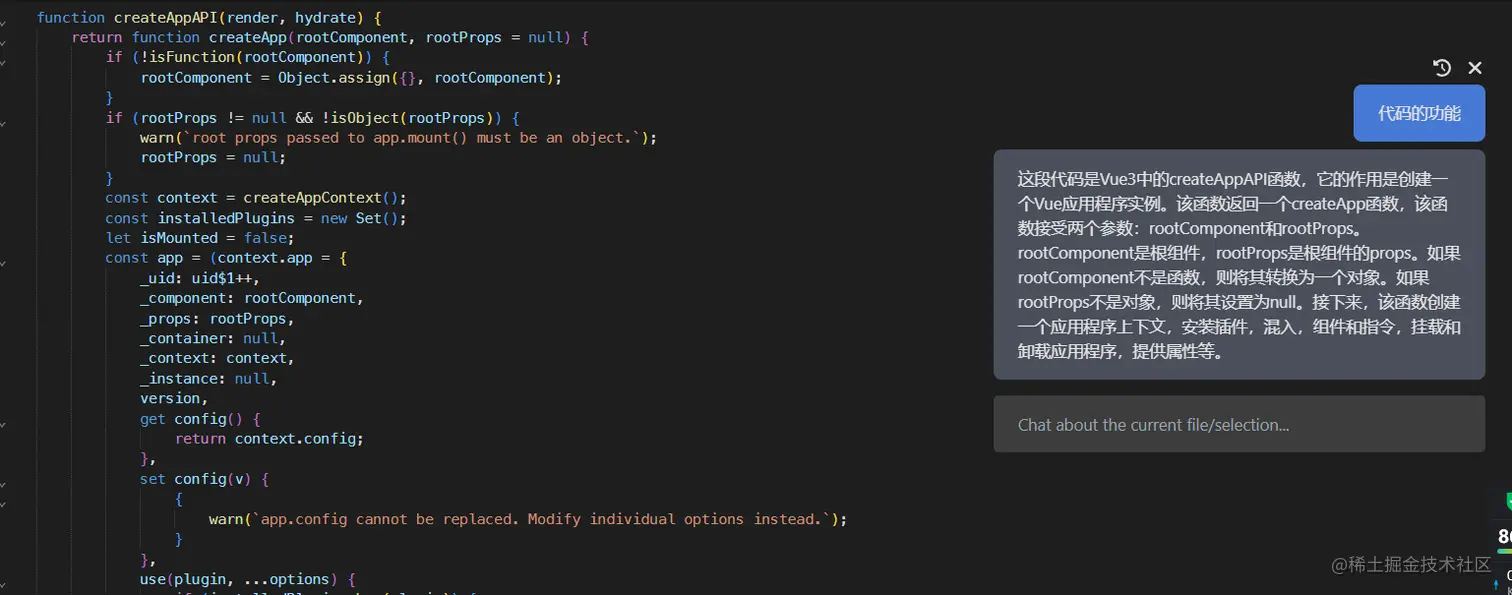Open the chat history clock icon
The height and width of the screenshot is (595, 1512).
coord(1441,68)
